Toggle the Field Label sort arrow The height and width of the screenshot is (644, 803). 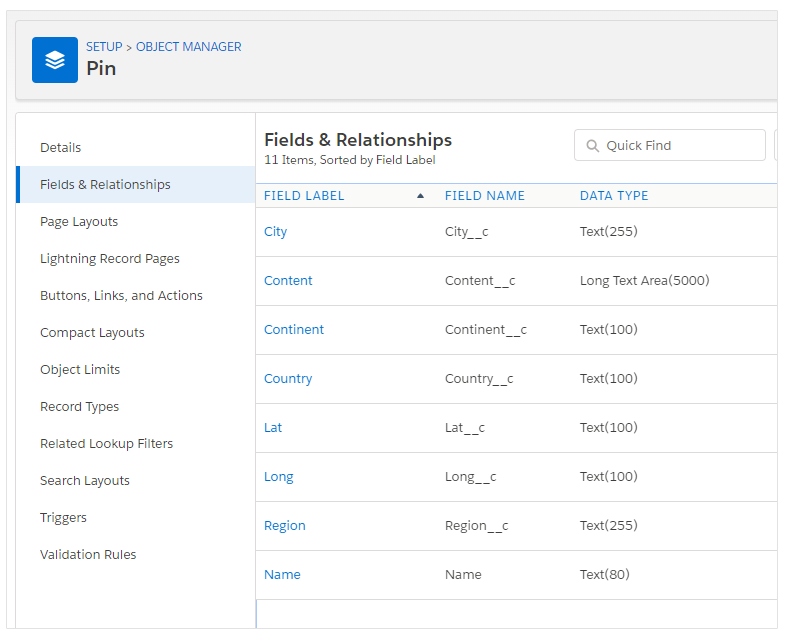(420, 196)
